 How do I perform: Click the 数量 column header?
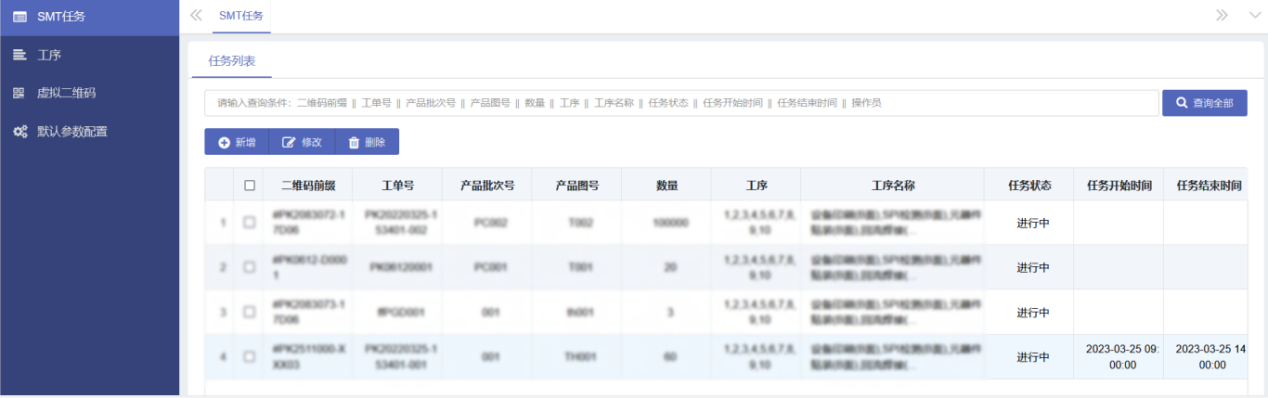(667, 185)
